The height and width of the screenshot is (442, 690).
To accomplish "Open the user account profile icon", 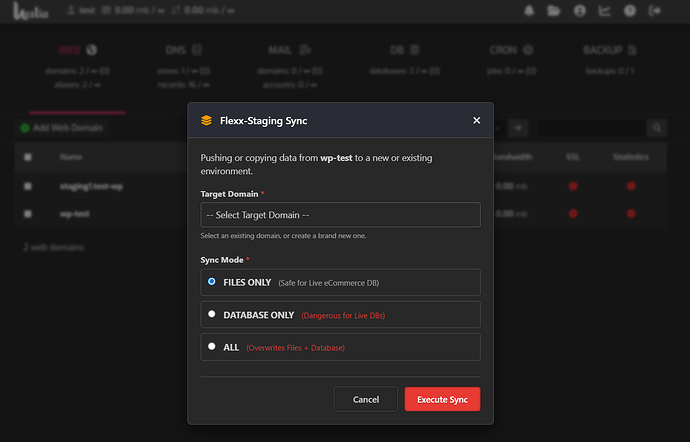I will pyautogui.click(x=580, y=11).
